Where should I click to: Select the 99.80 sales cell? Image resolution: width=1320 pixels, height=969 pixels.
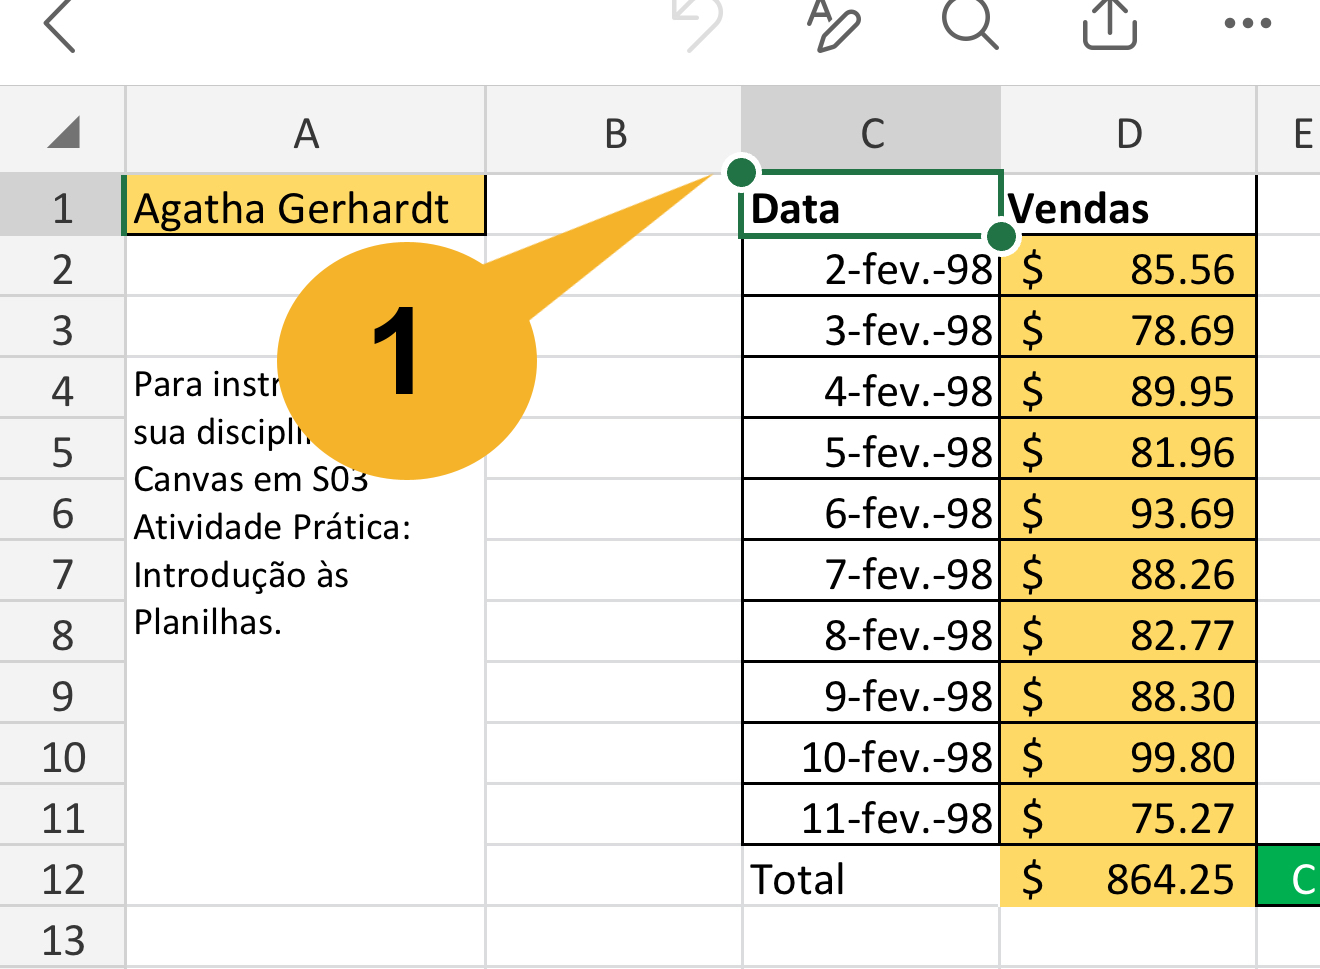(1129, 756)
